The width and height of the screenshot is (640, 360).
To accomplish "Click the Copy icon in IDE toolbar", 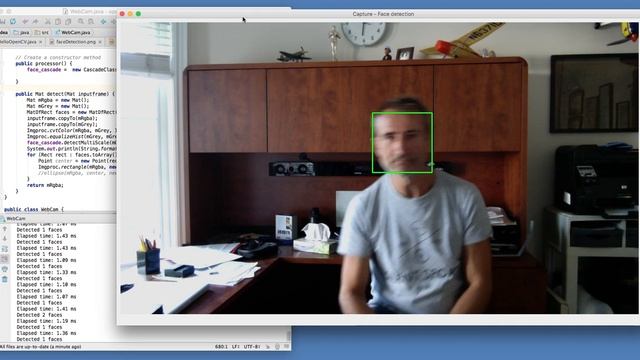I will 58,21.
